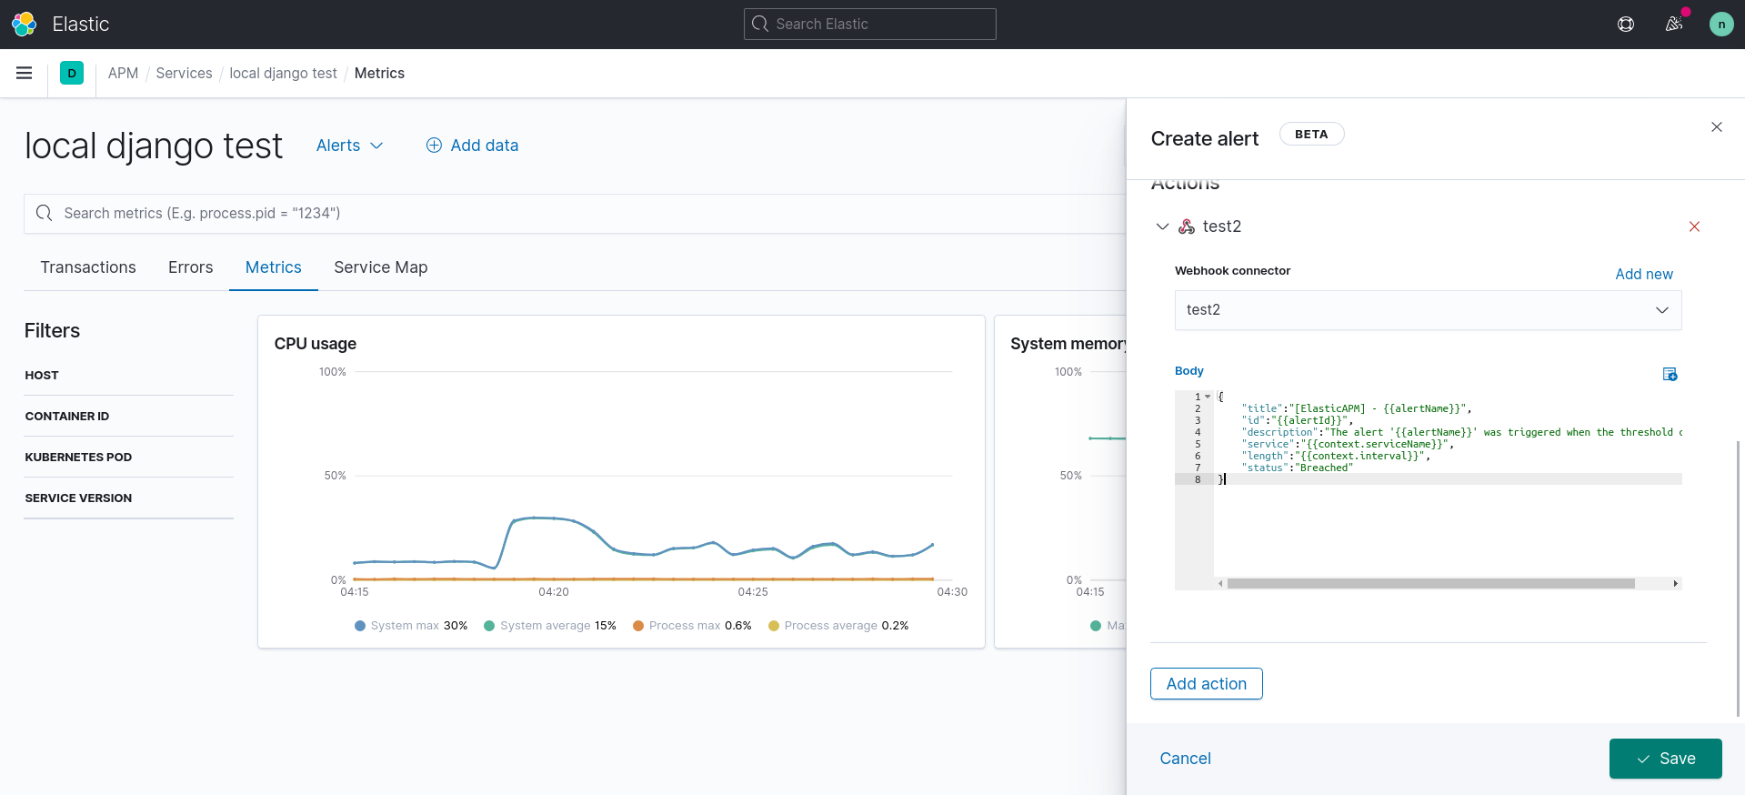Open the user profile avatar

tap(1721, 24)
